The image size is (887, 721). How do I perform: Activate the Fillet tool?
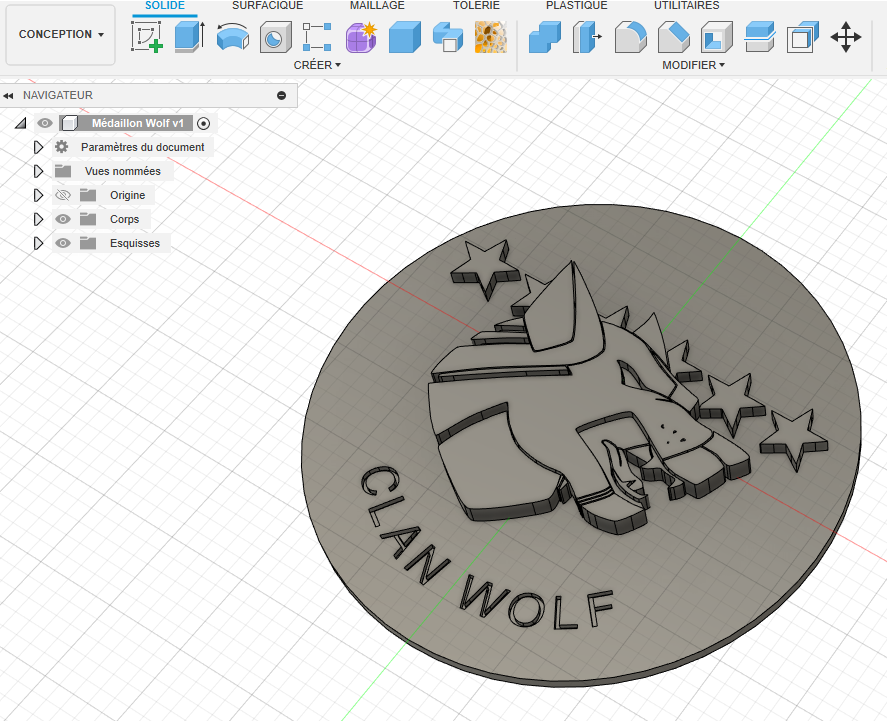(631, 37)
